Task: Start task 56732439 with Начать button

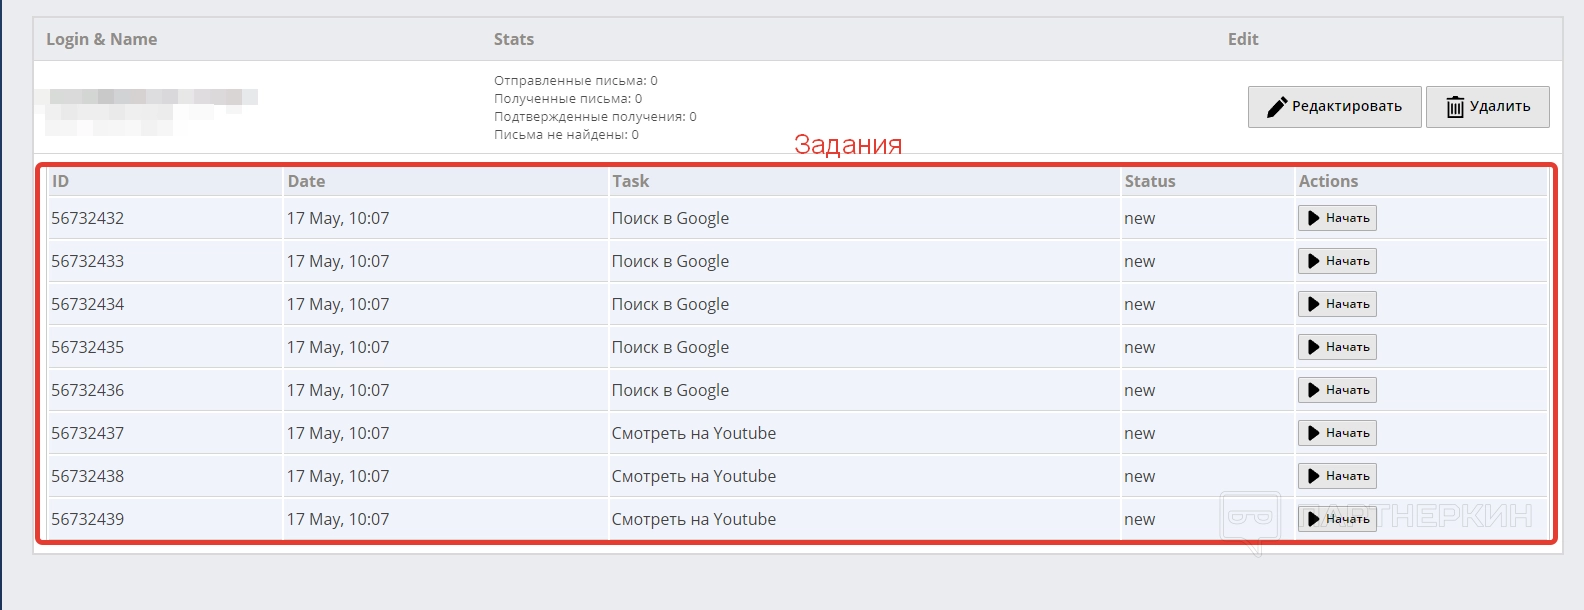Action: pyautogui.click(x=1337, y=519)
